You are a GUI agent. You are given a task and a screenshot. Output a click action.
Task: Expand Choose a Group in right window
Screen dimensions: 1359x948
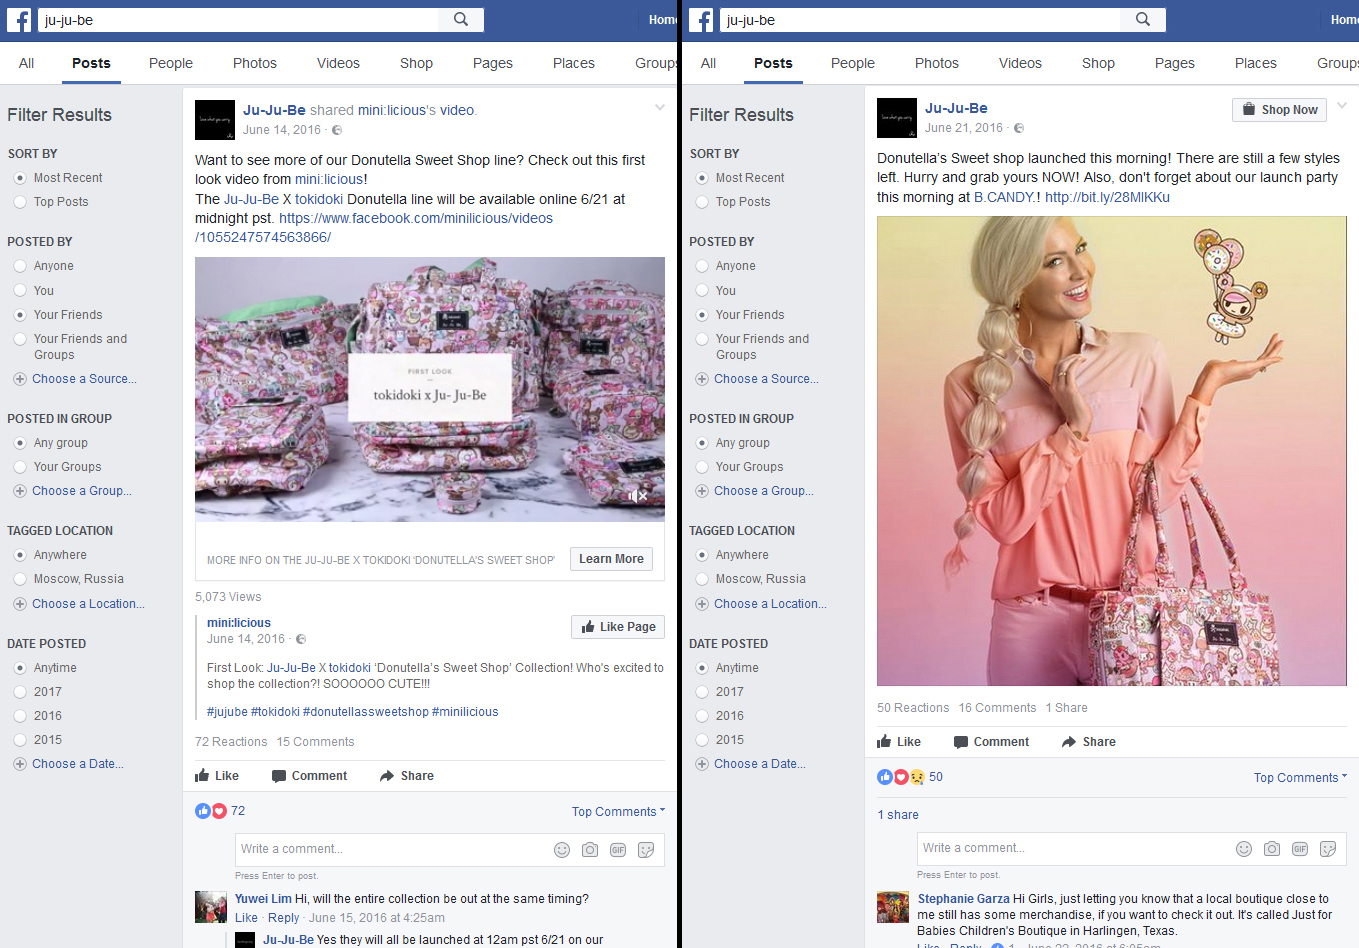[x=763, y=491]
